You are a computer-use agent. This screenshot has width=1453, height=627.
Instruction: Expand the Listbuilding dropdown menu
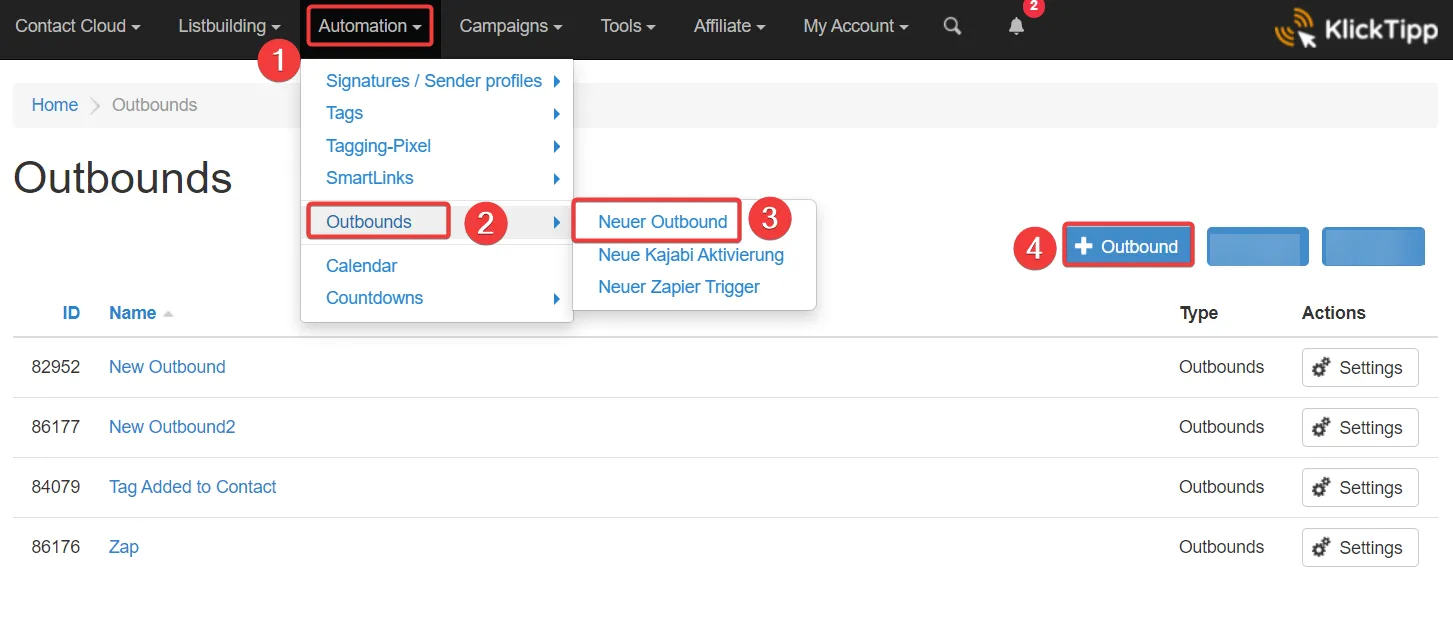pos(229,26)
